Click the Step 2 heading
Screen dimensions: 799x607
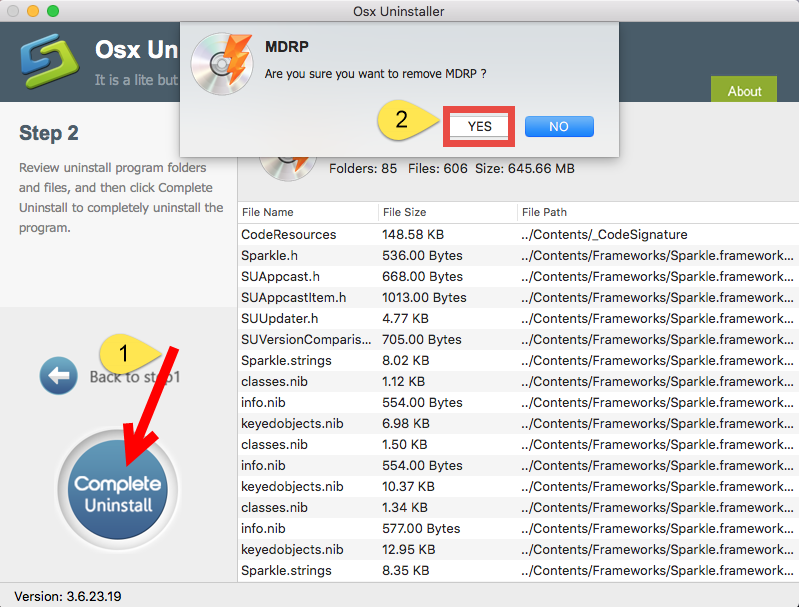pos(49,133)
